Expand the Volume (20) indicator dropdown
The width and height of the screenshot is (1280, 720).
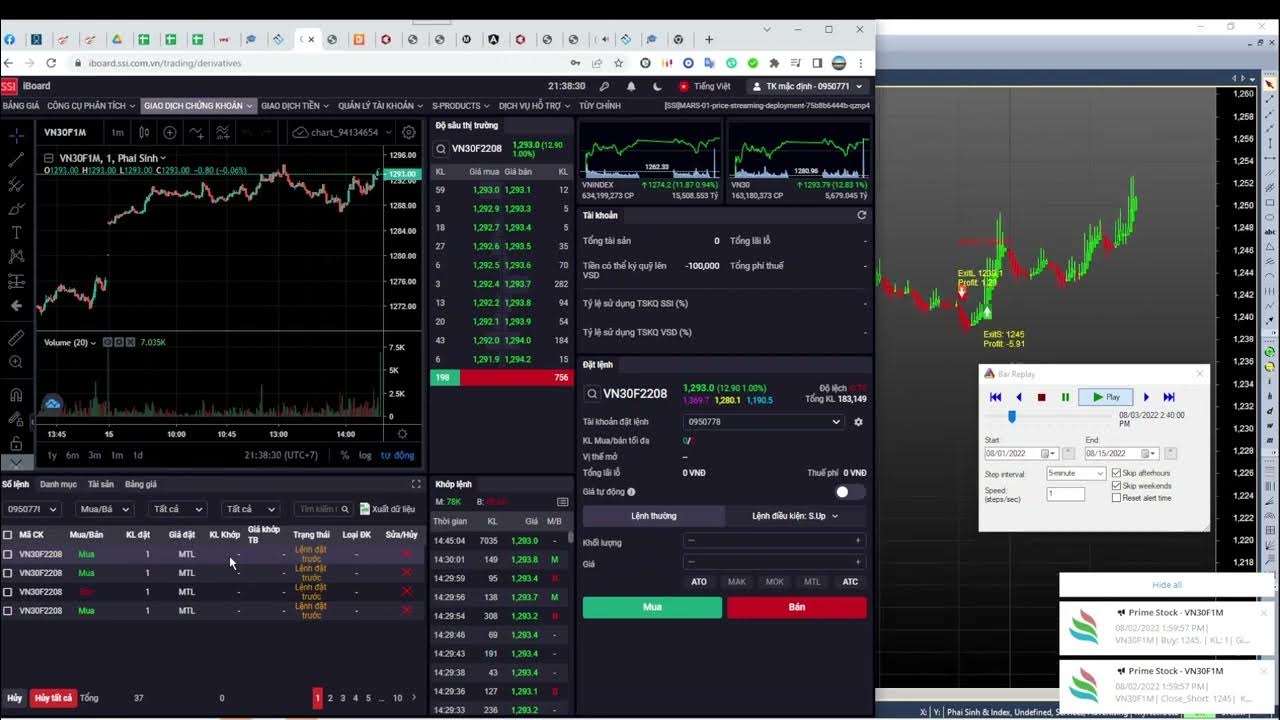pyautogui.click(x=93, y=343)
